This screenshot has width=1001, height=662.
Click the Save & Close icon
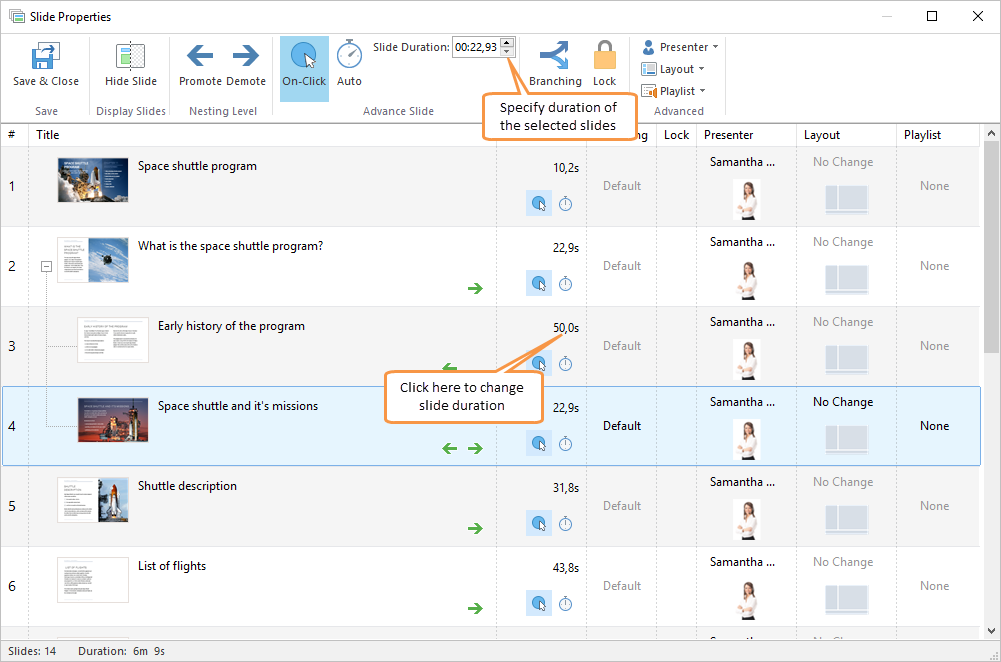46,56
